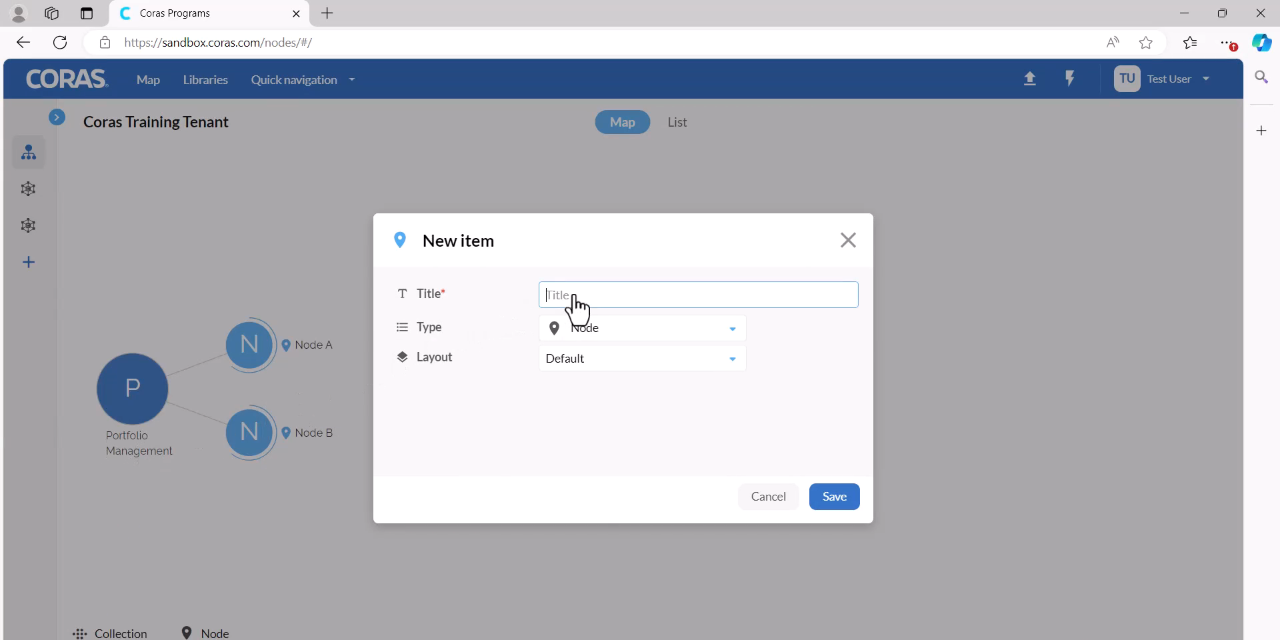Click the first network icon in sidebar
1280x640 pixels.
point(28,189)
